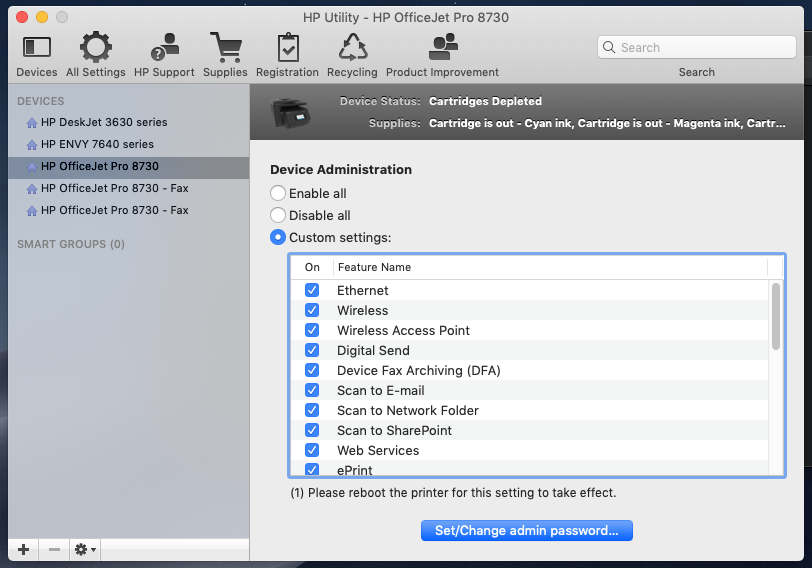Toggle the Devices sidebar icon

36,47
